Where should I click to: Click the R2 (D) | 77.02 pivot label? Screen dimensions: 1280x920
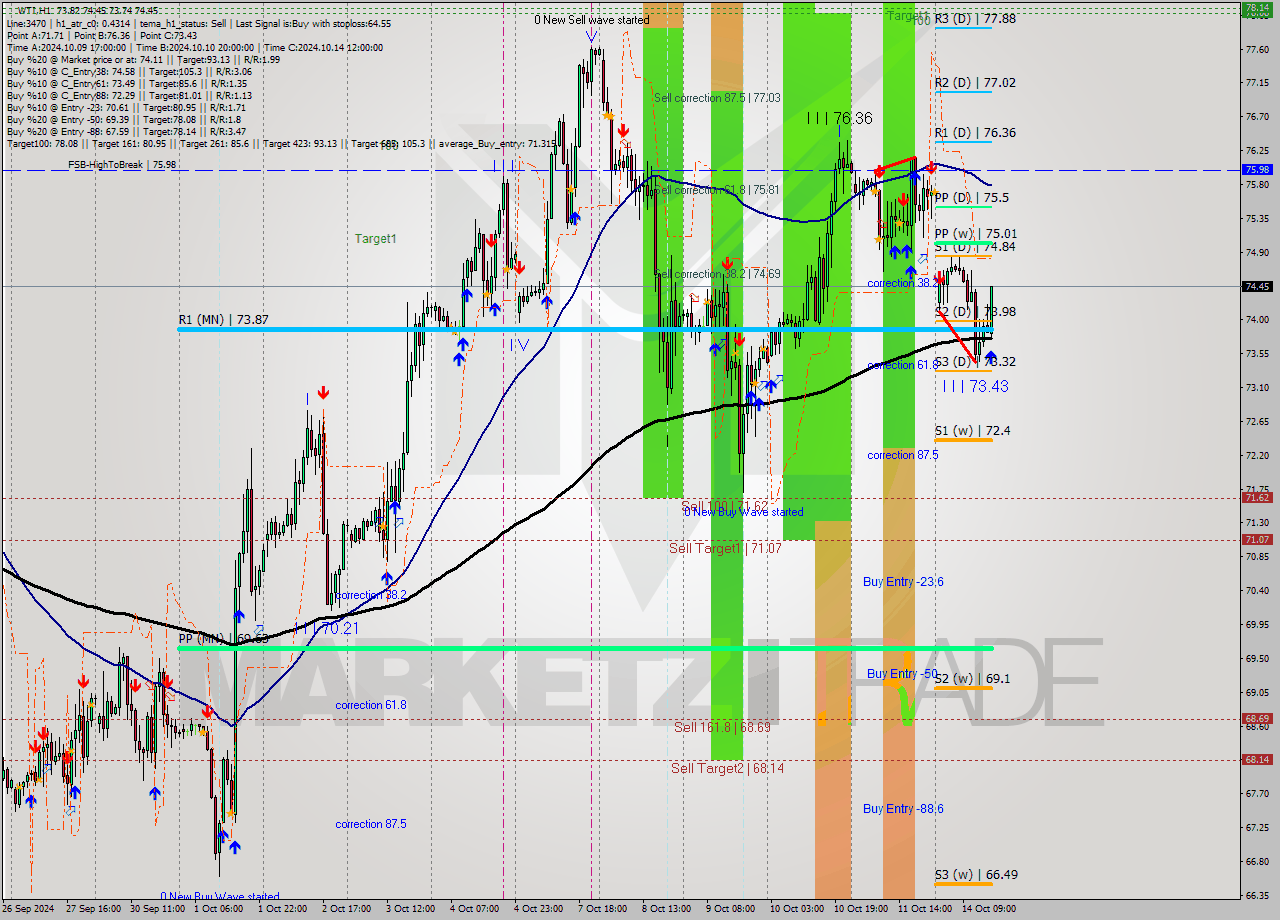click(x=975, y=83)
